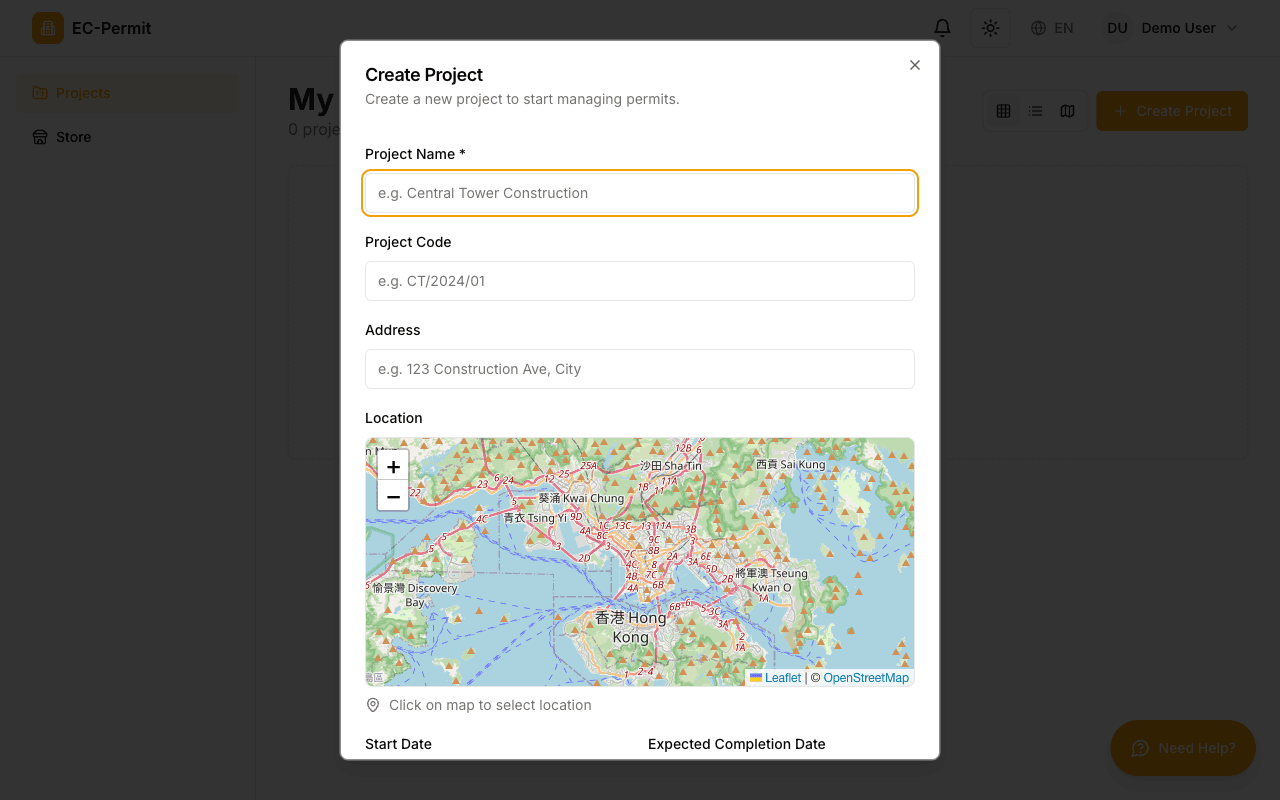
Task: Click the Create Project button
Action: tap(1171, 111)
